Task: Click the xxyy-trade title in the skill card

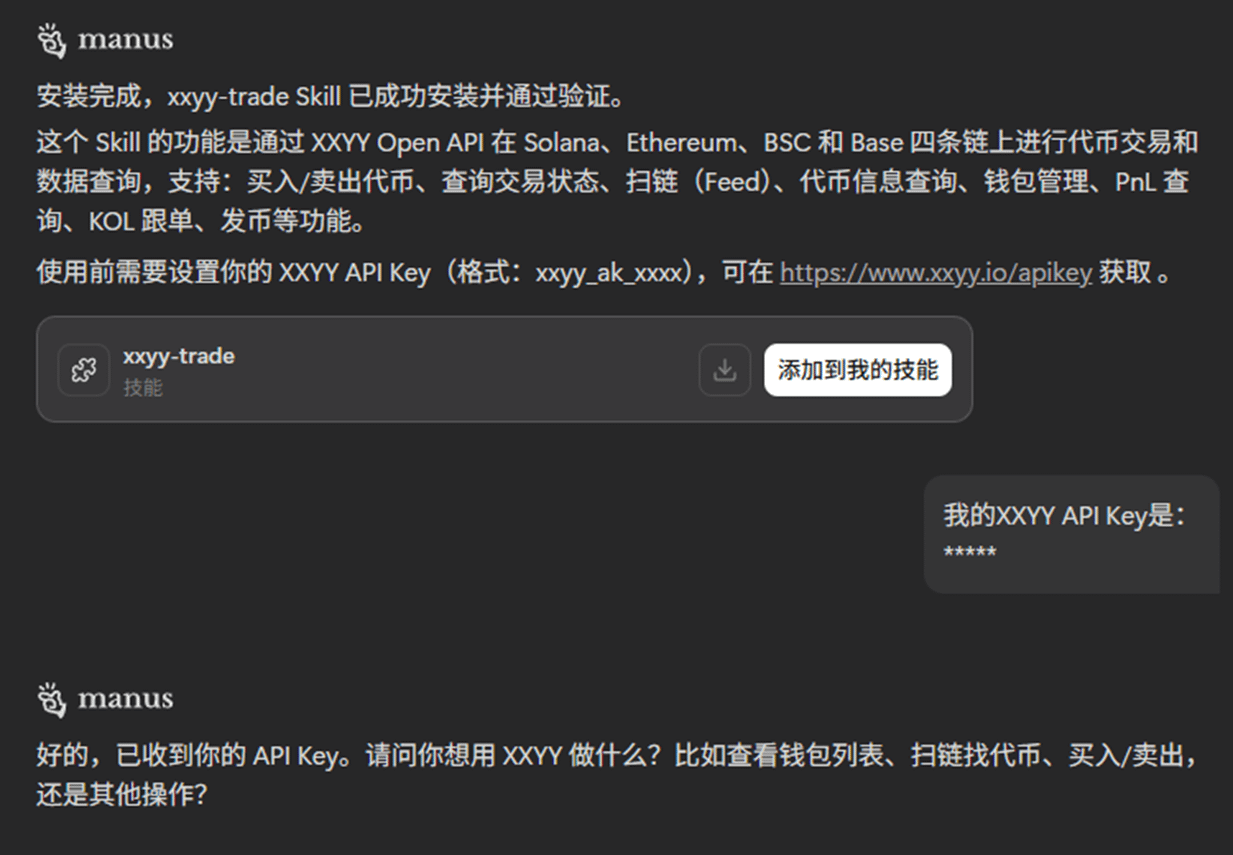Action: coord(179,356)
